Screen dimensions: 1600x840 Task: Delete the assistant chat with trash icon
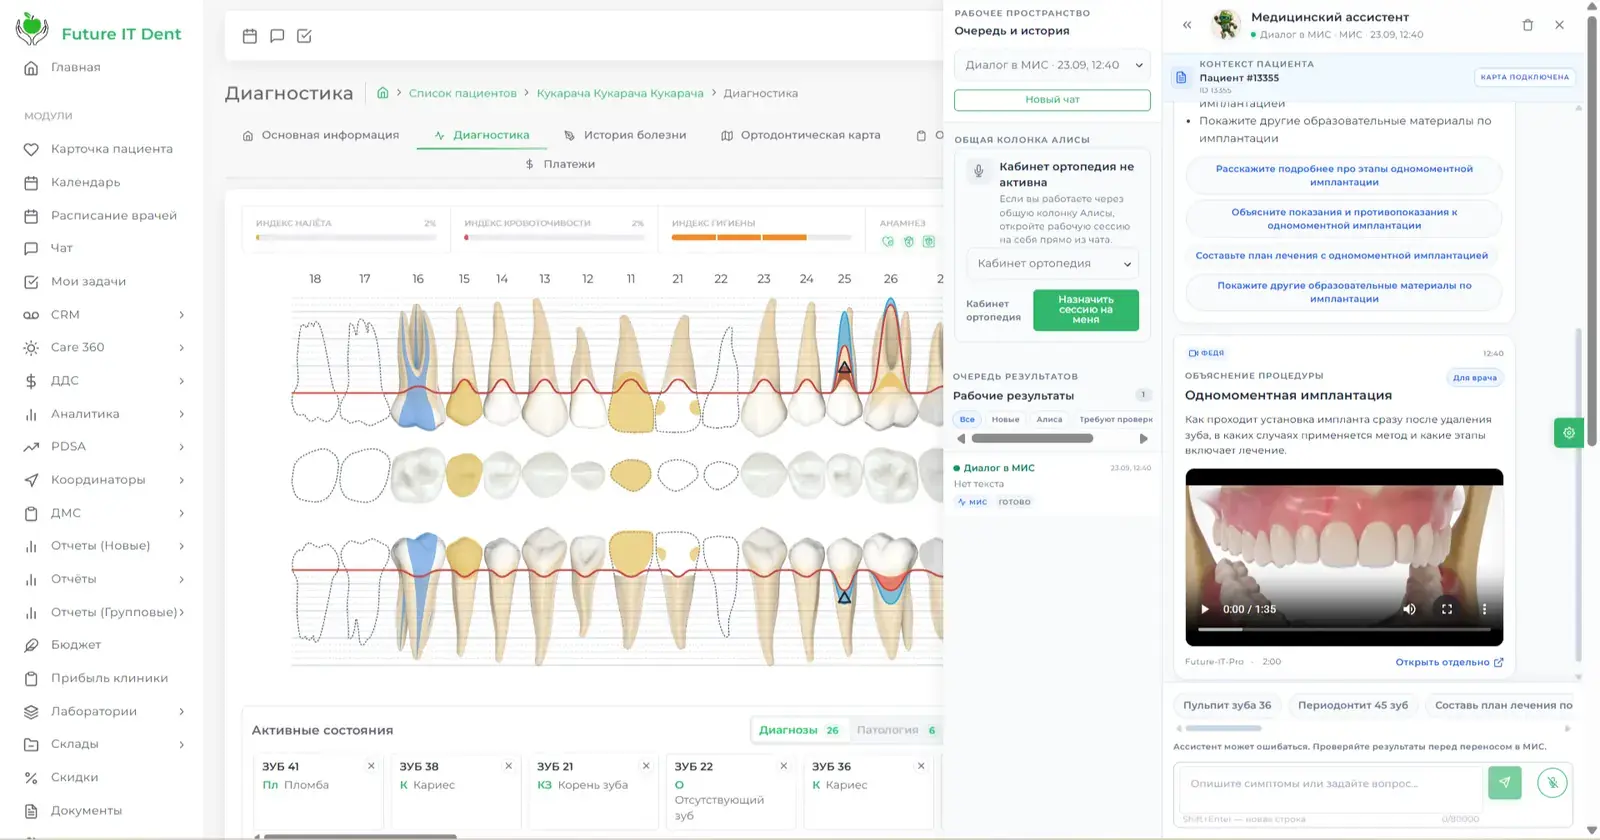tap(1527, 25)
